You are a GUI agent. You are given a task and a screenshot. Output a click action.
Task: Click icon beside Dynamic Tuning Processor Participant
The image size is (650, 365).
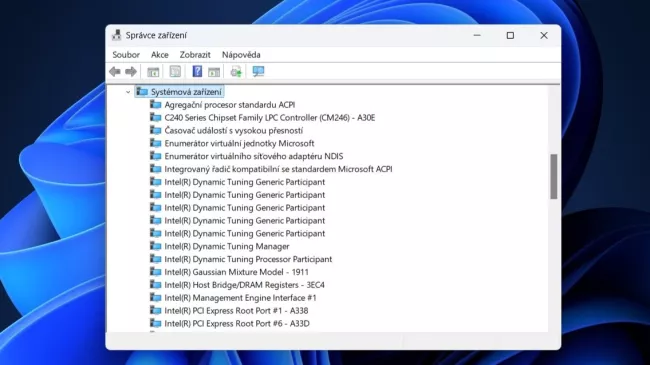tap(156, 259)
